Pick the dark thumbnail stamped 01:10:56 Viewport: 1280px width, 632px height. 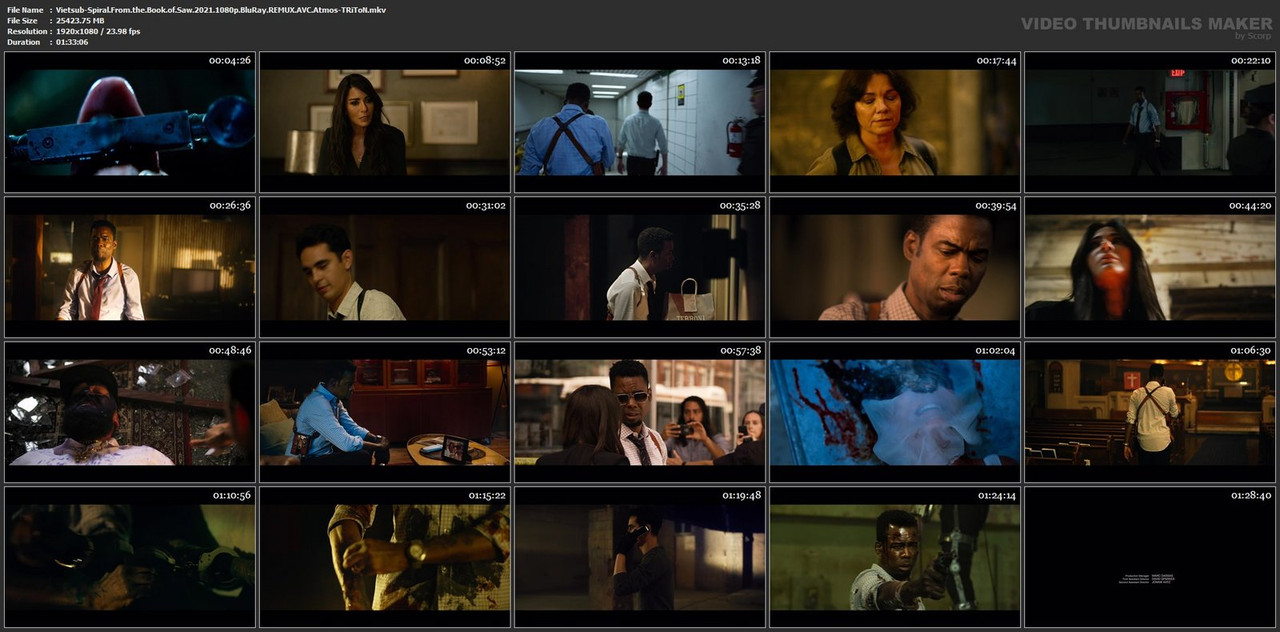130,557
